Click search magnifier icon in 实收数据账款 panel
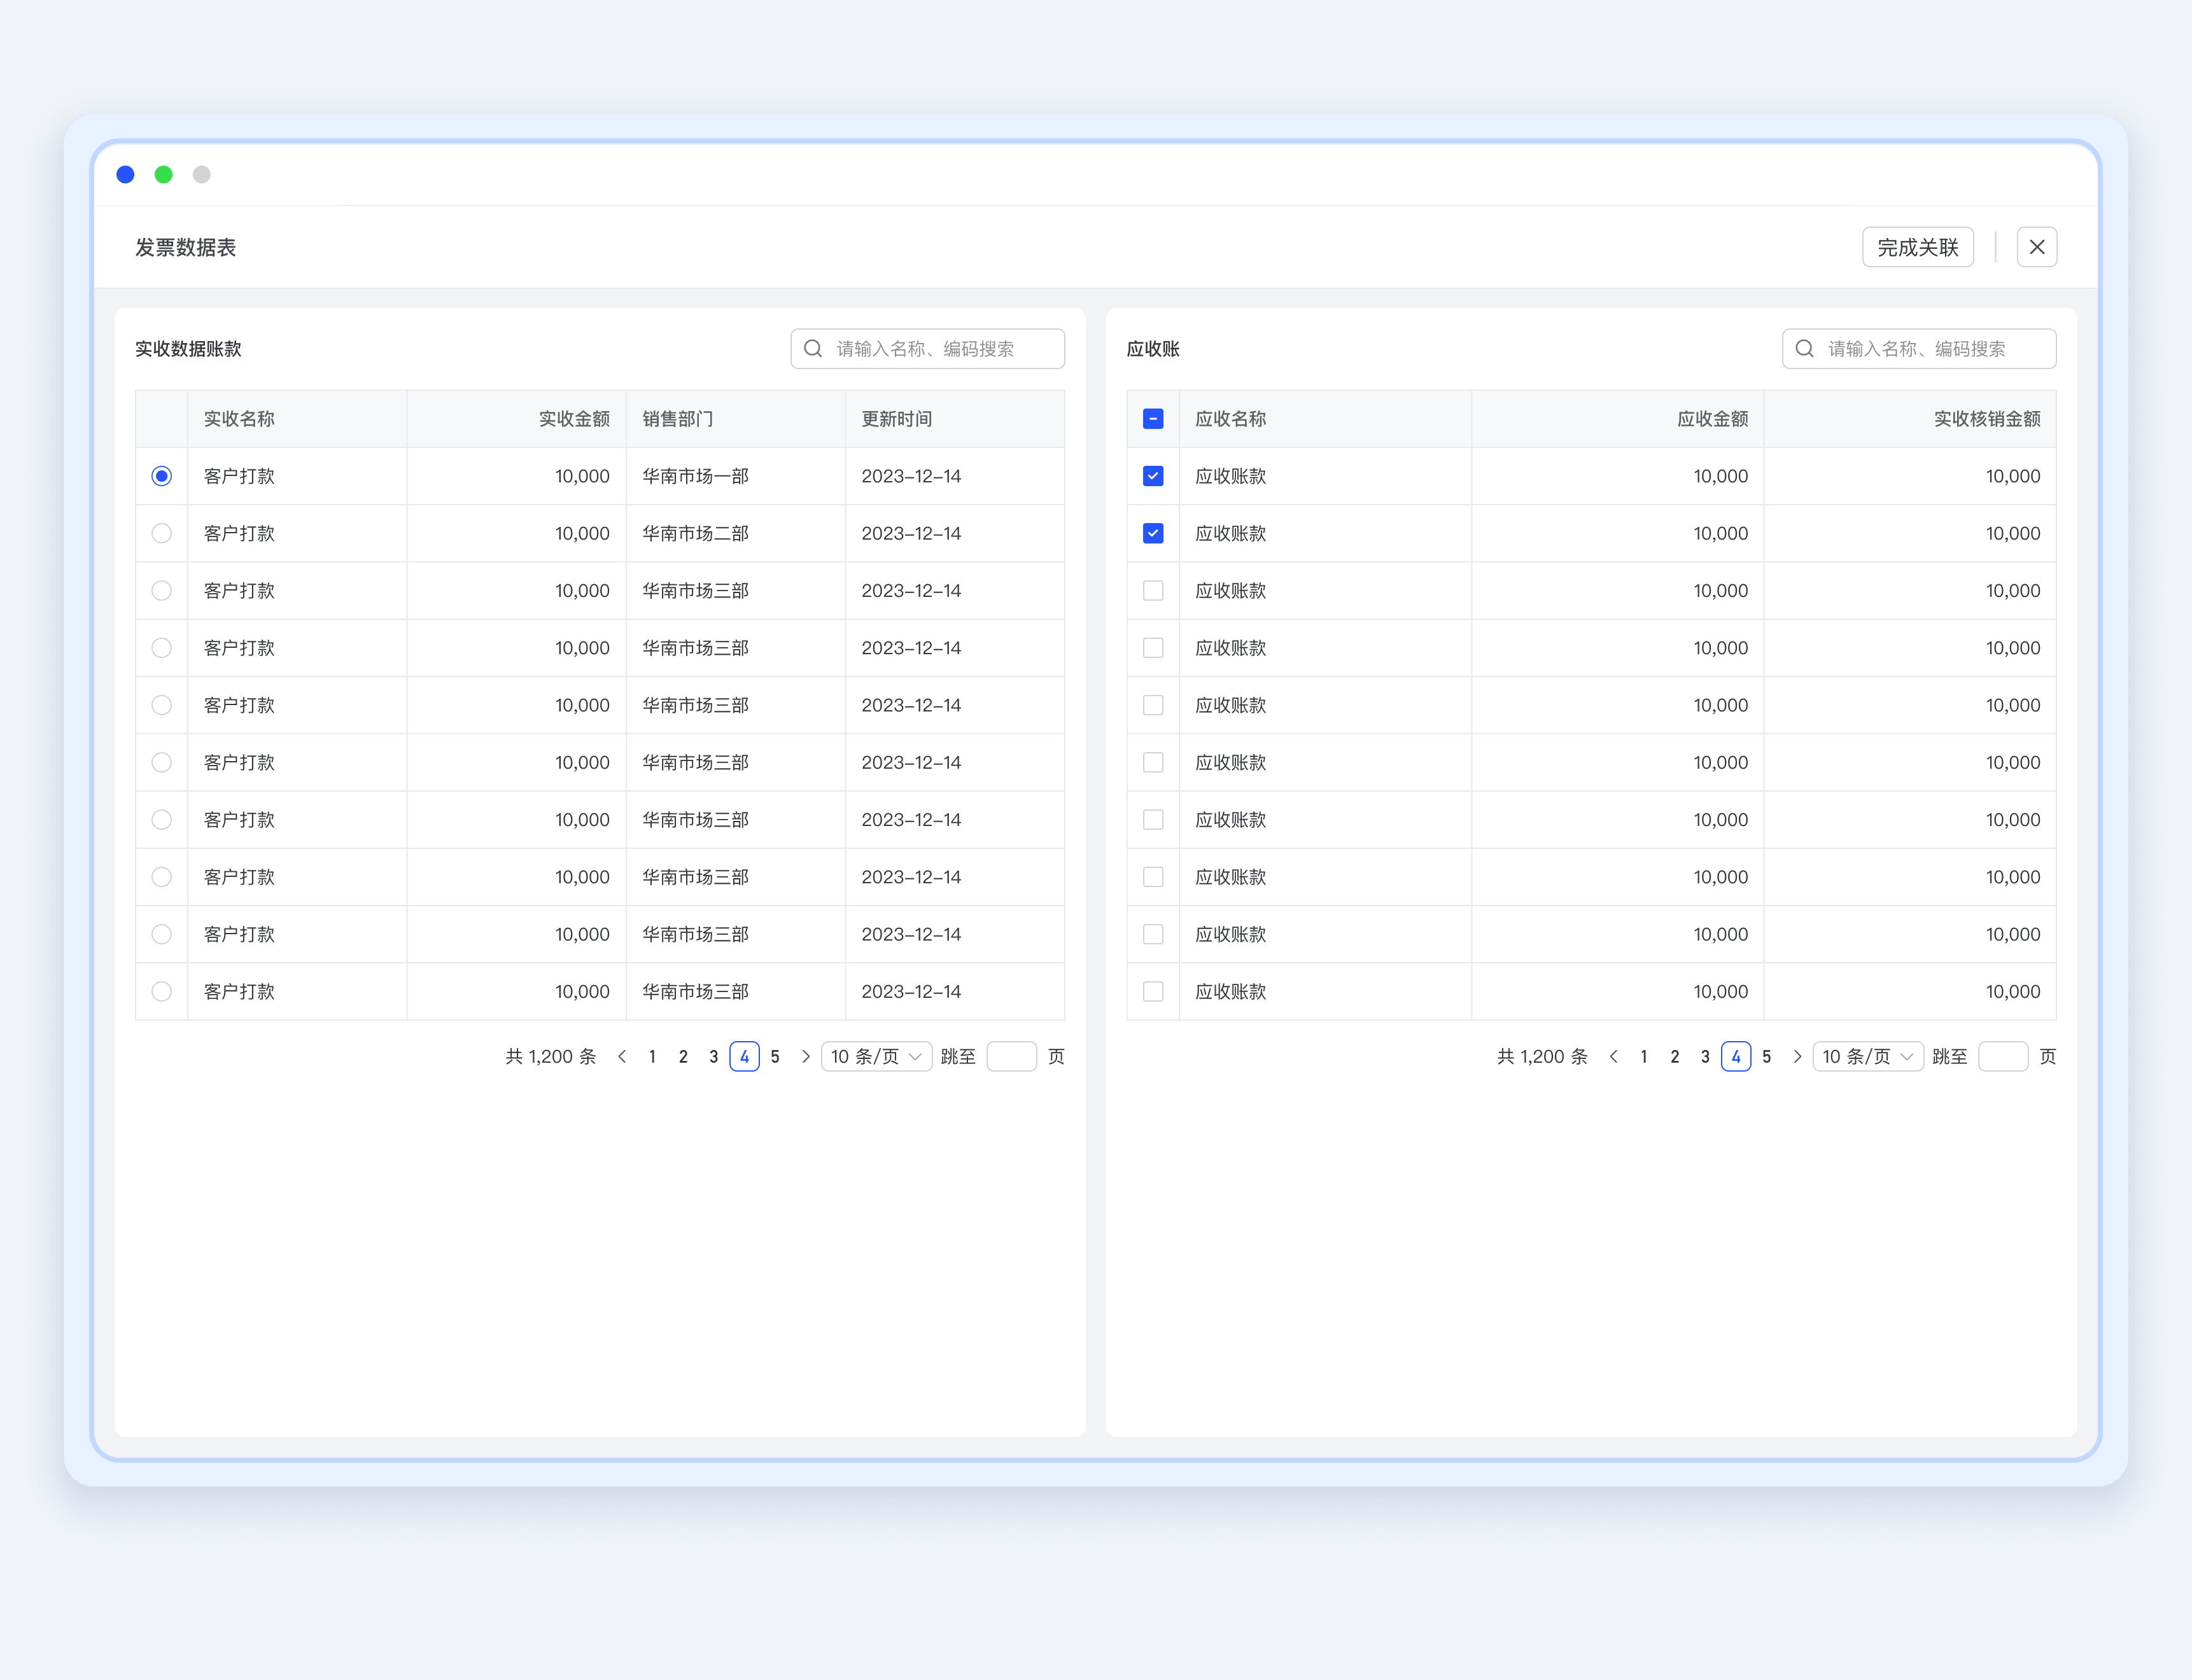Image resolution: width=2192 pixels, height=1680 pixels. 813,348
